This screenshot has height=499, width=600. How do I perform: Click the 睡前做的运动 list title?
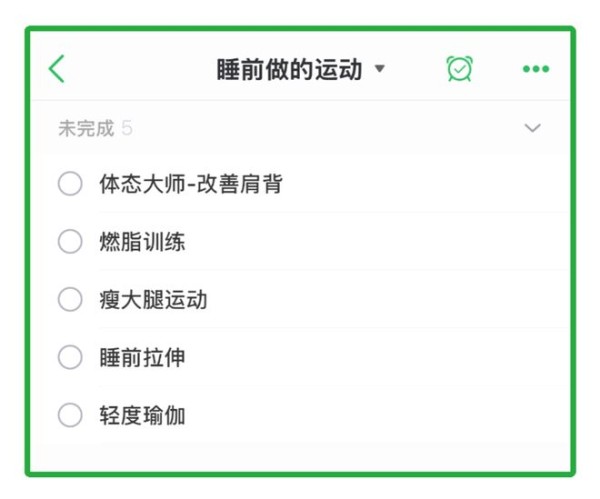pos(289,69)
